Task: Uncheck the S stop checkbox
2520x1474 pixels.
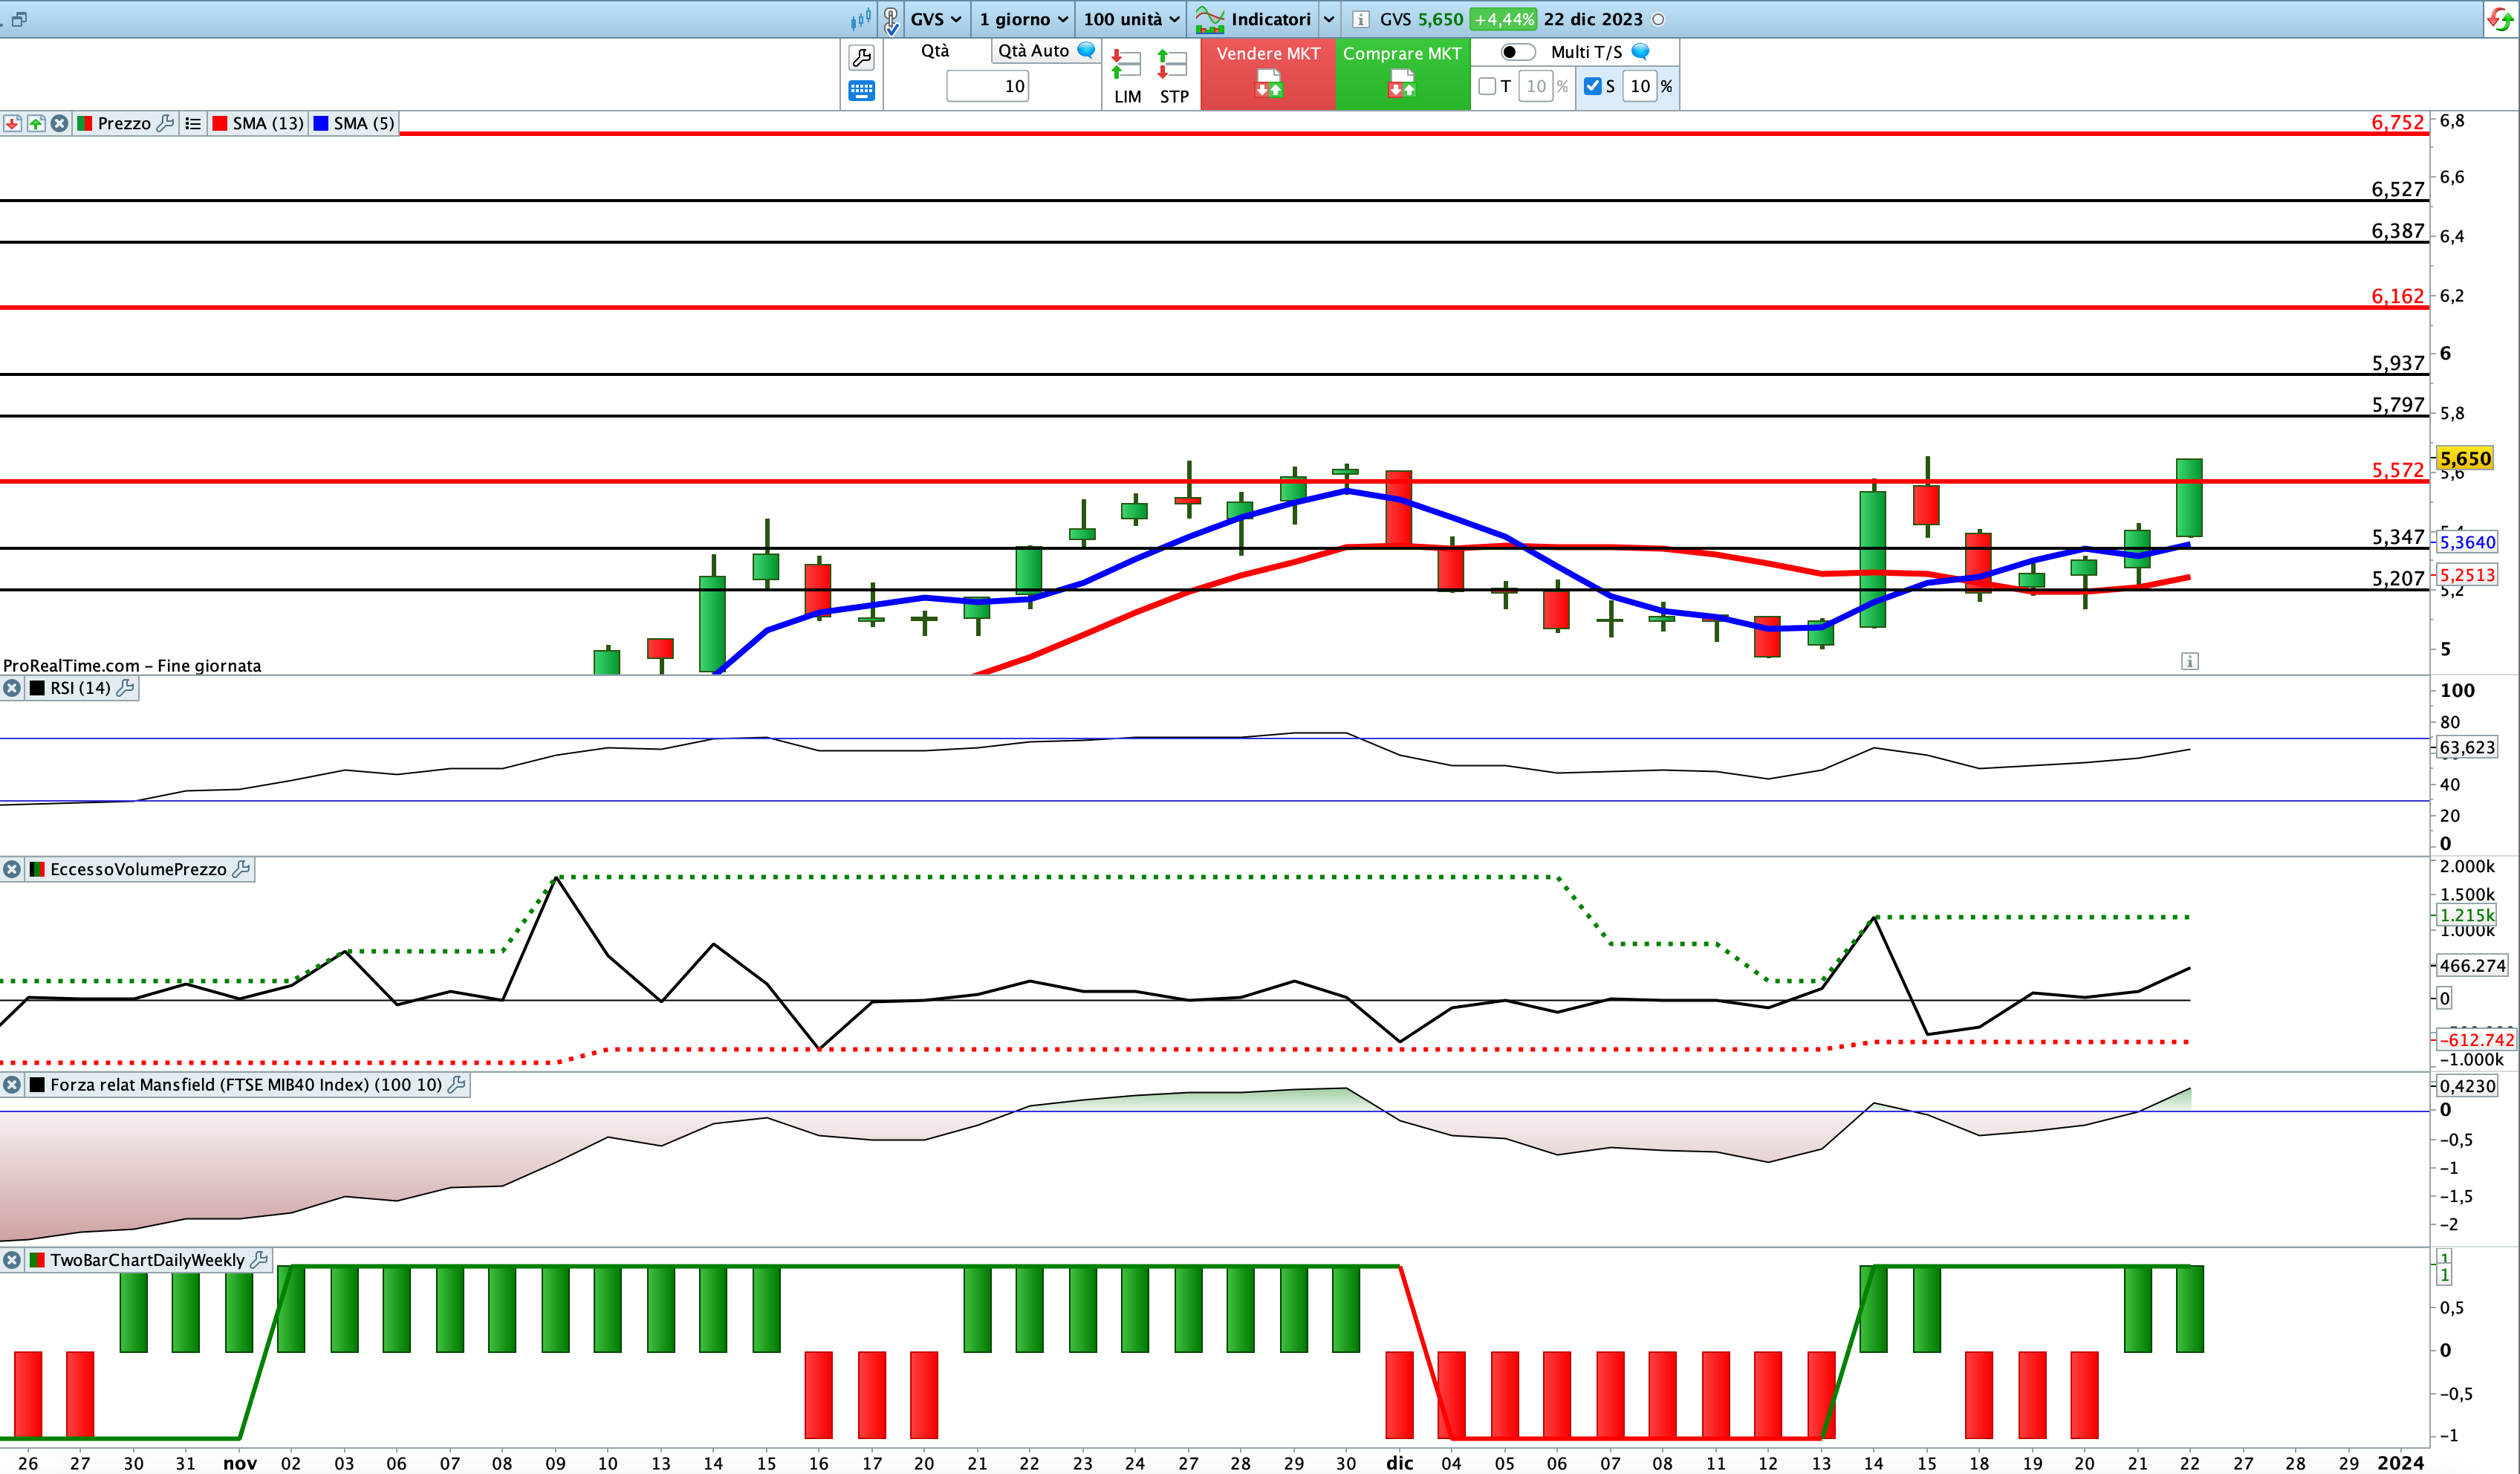Action: [x=1593, y=86]
